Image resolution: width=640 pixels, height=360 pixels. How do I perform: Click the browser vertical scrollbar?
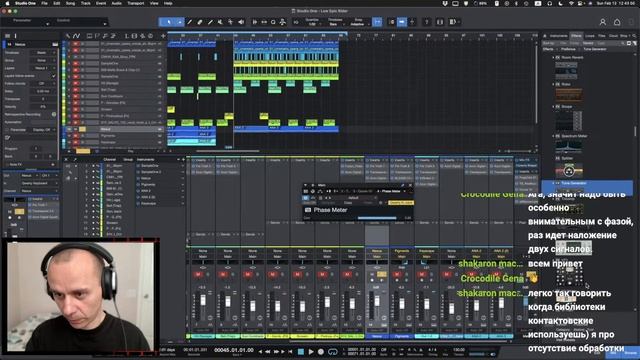tap(635, 131)
